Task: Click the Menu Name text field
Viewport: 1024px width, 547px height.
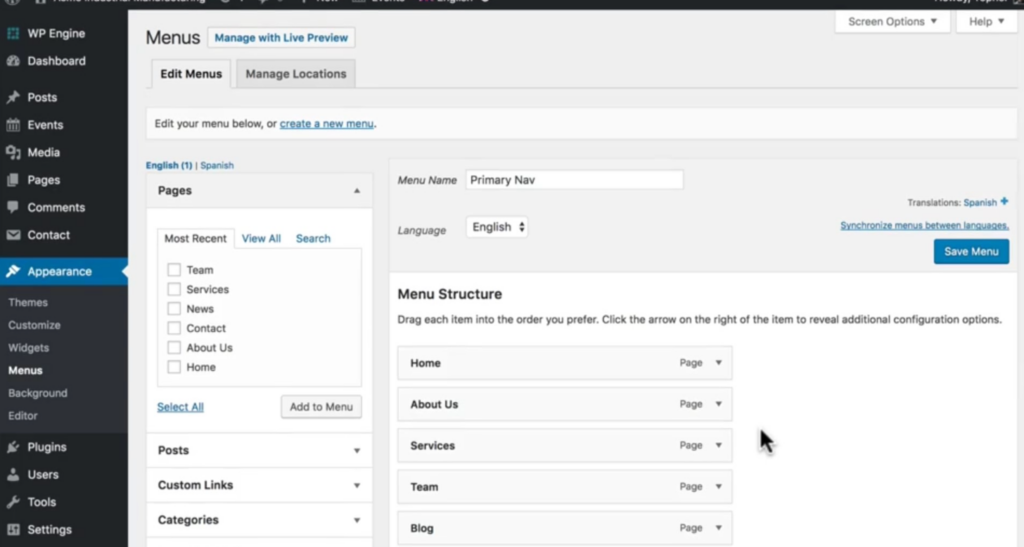Action: (x=574, y=180)
